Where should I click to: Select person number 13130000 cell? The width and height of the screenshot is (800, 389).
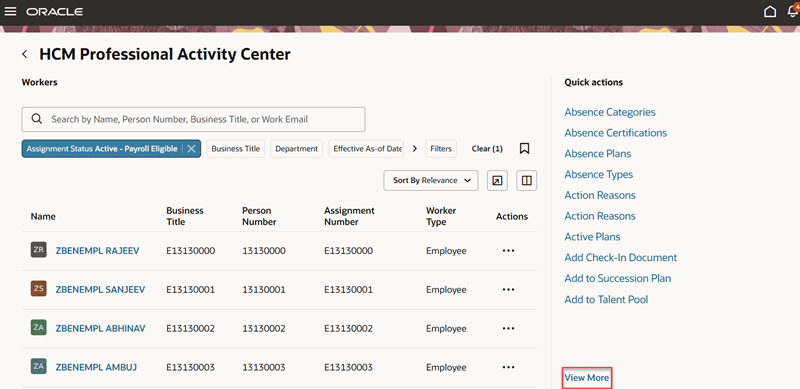264,251
